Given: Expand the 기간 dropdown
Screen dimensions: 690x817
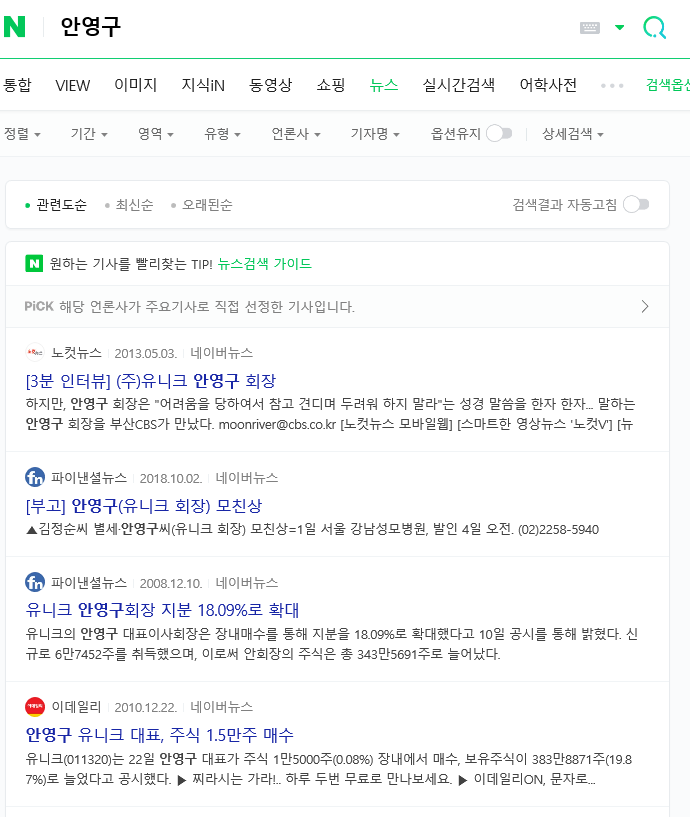Looking at the screenshot, I should click(x=89, y=134).
